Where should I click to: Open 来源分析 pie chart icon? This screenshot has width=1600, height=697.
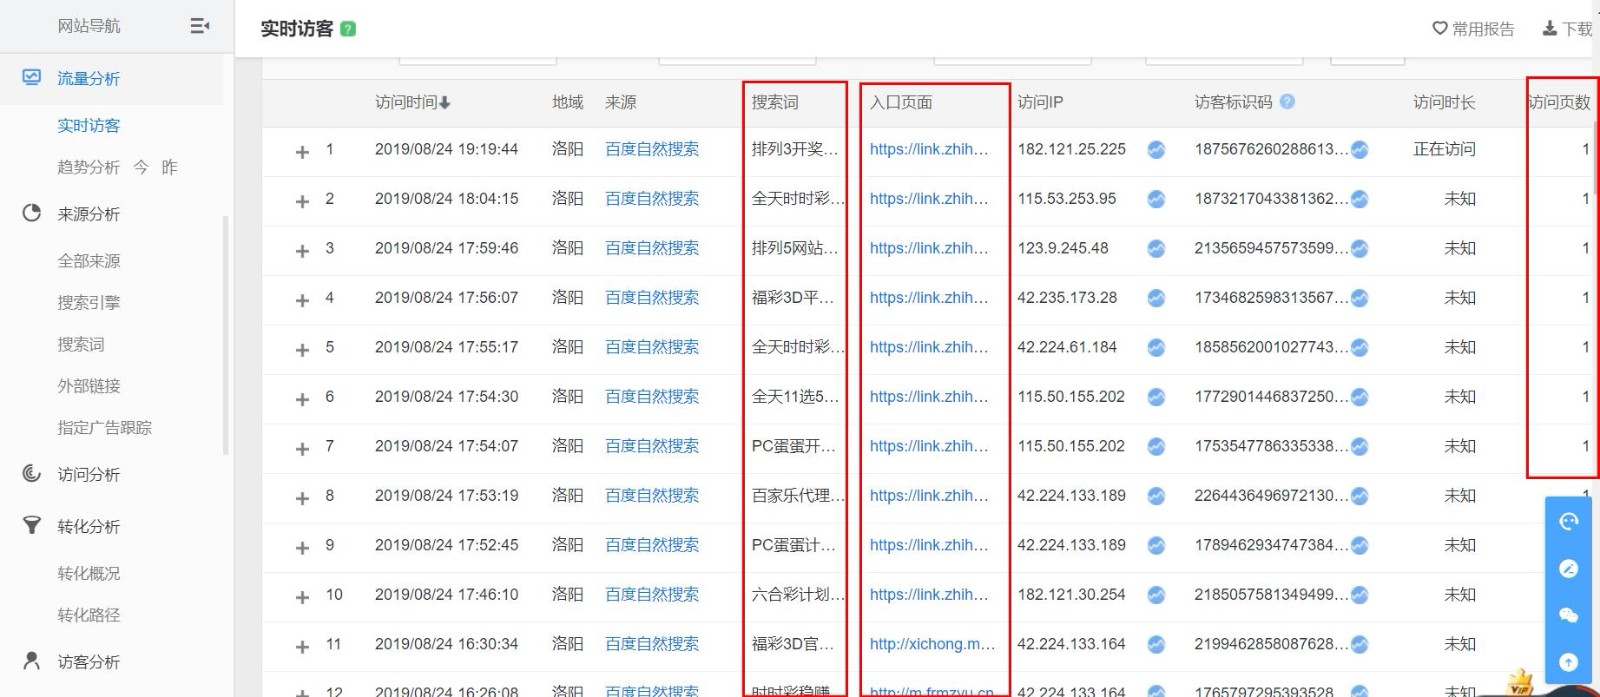coord(32,213)
